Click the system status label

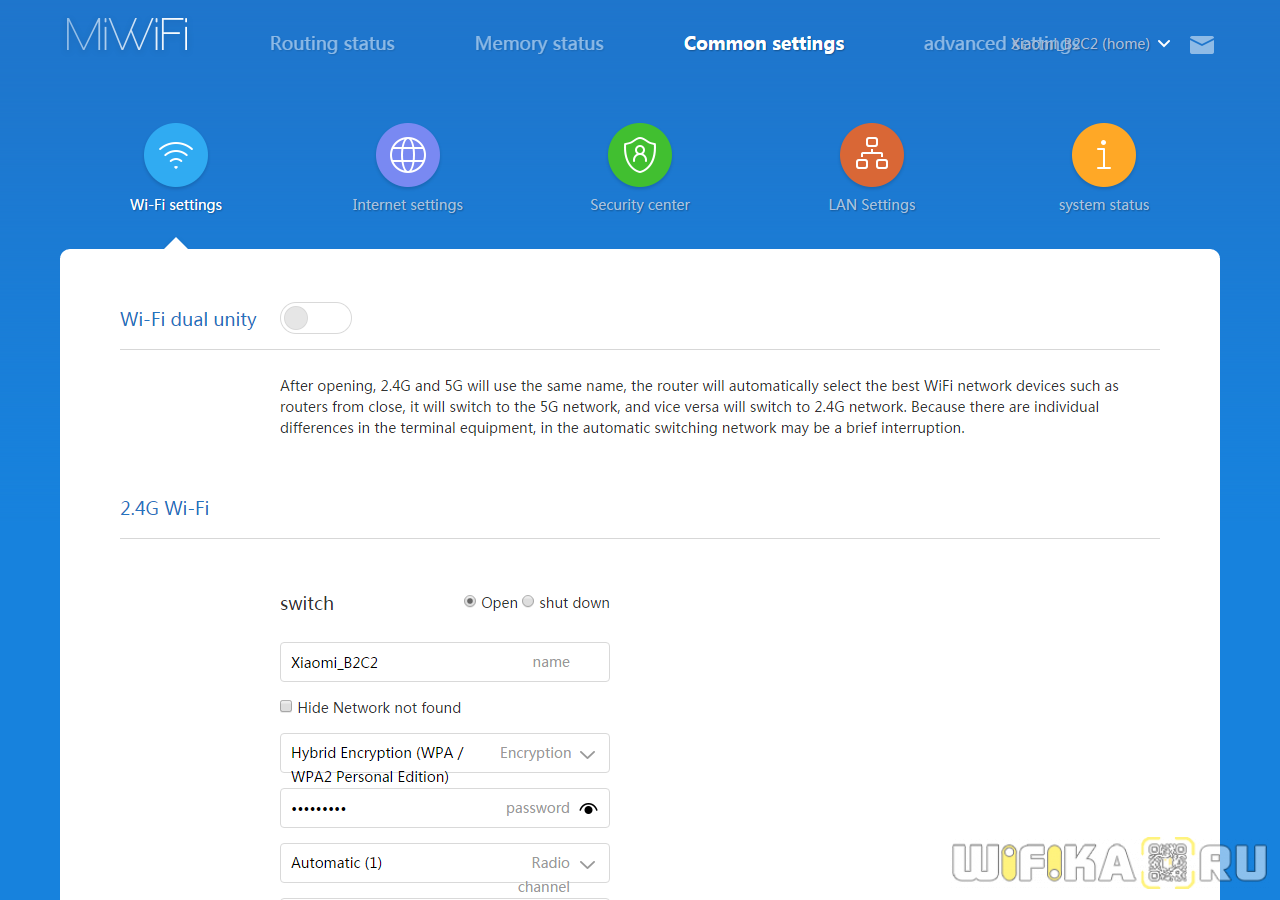click(x=1104, y=205)
